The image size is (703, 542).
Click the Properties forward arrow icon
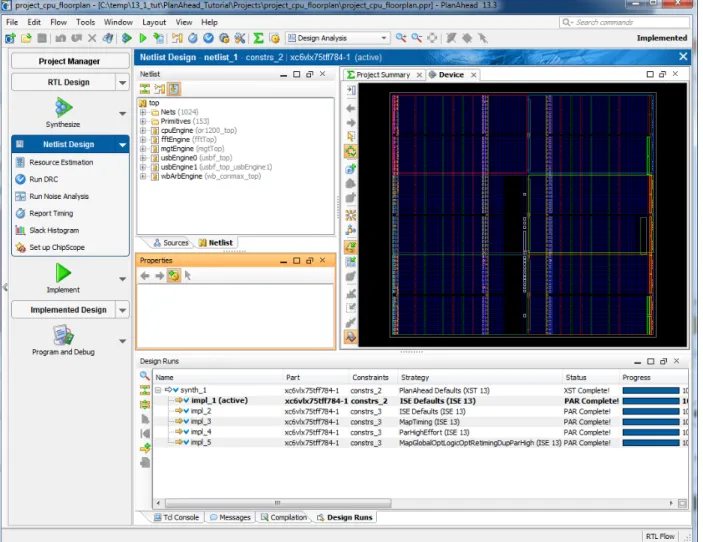click(159, 276)
